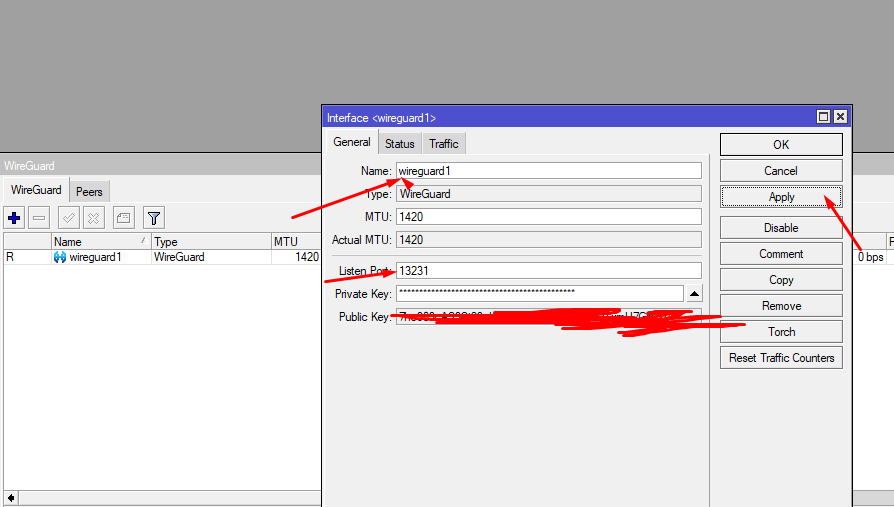Remove the interface with Remove button
894x507 pixels.
[781, 306]
